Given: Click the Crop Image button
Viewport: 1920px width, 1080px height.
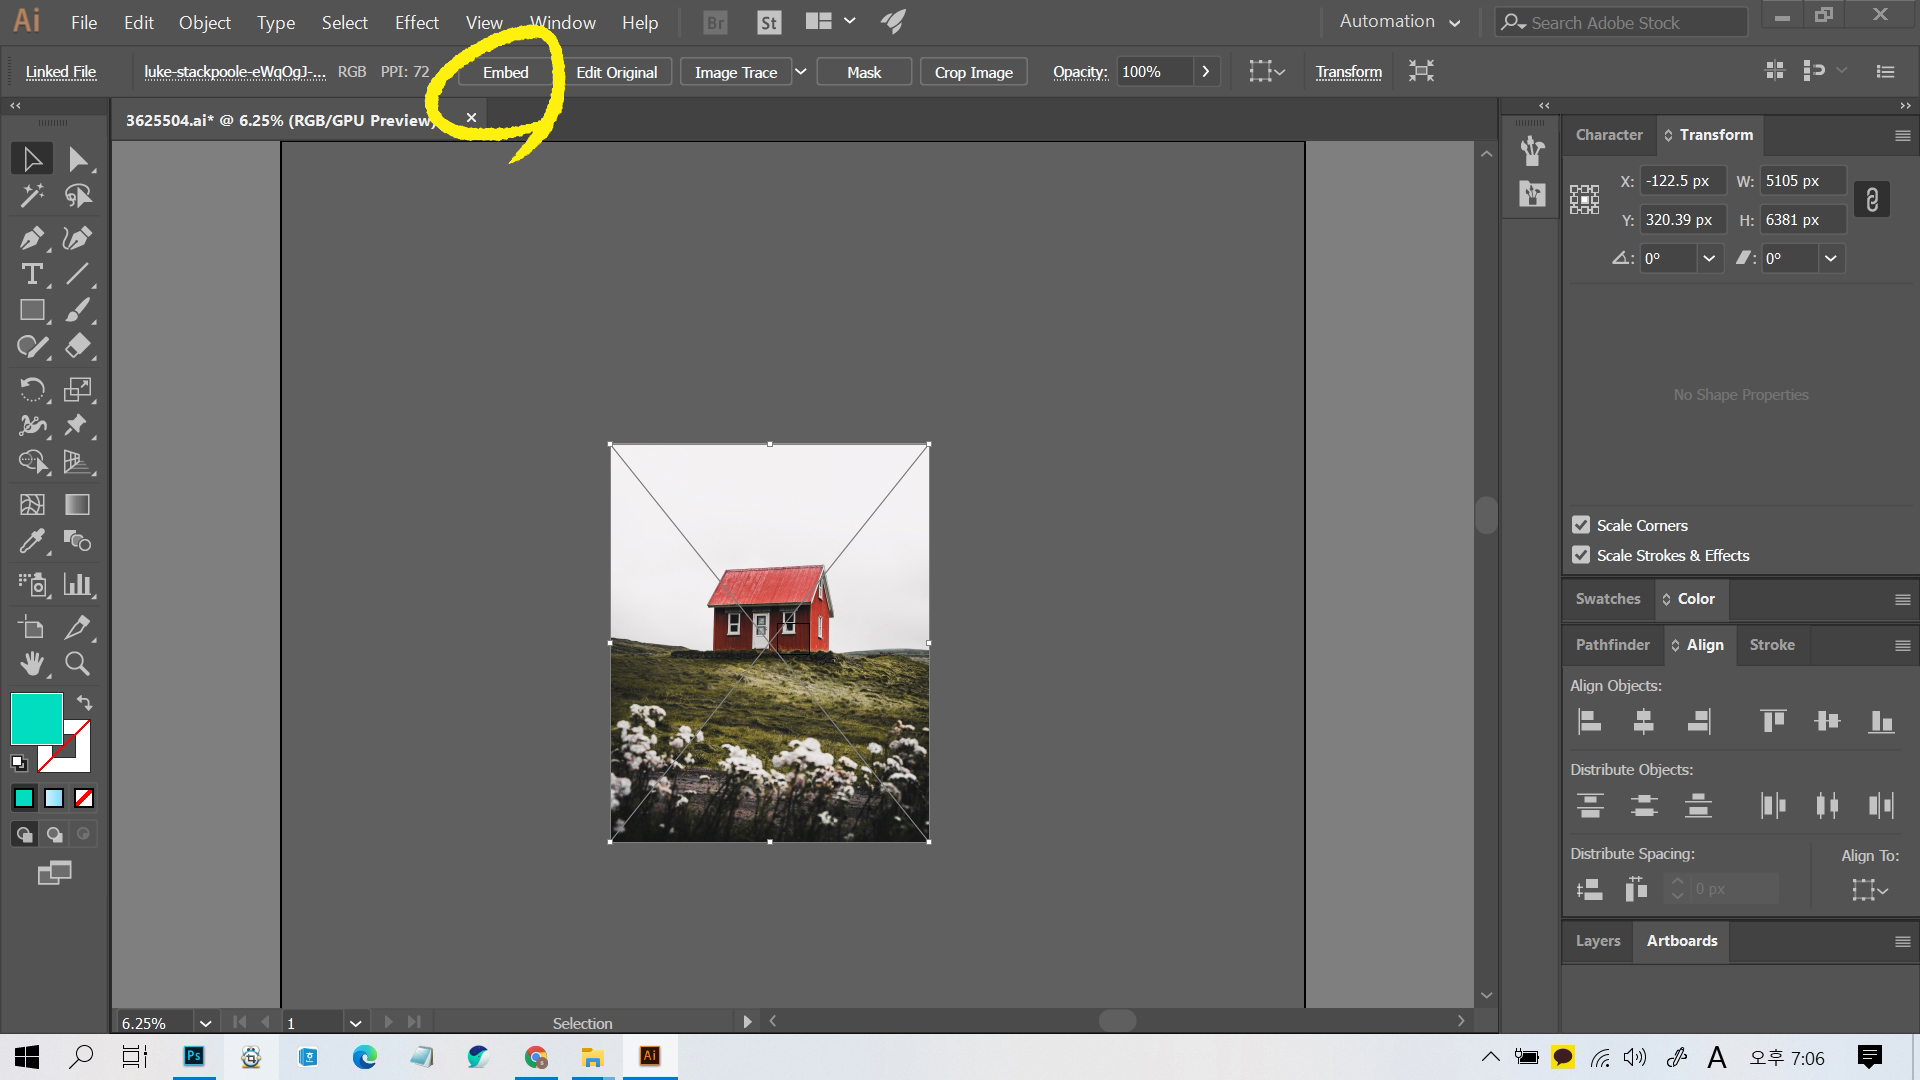Looking at the screenshot, I should (x=973, y=72).
